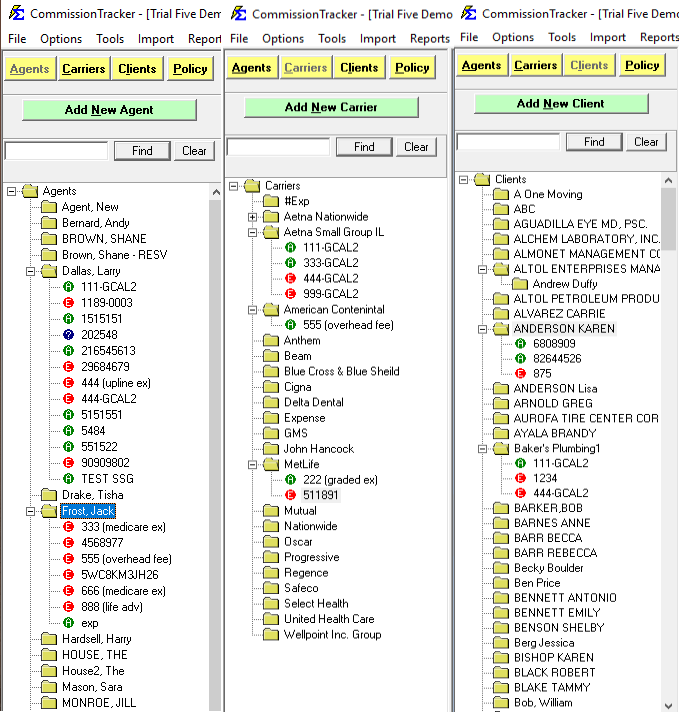Click folder icon for Agent, New
This screenshot has width=679, height=712.
click(49, 207)
